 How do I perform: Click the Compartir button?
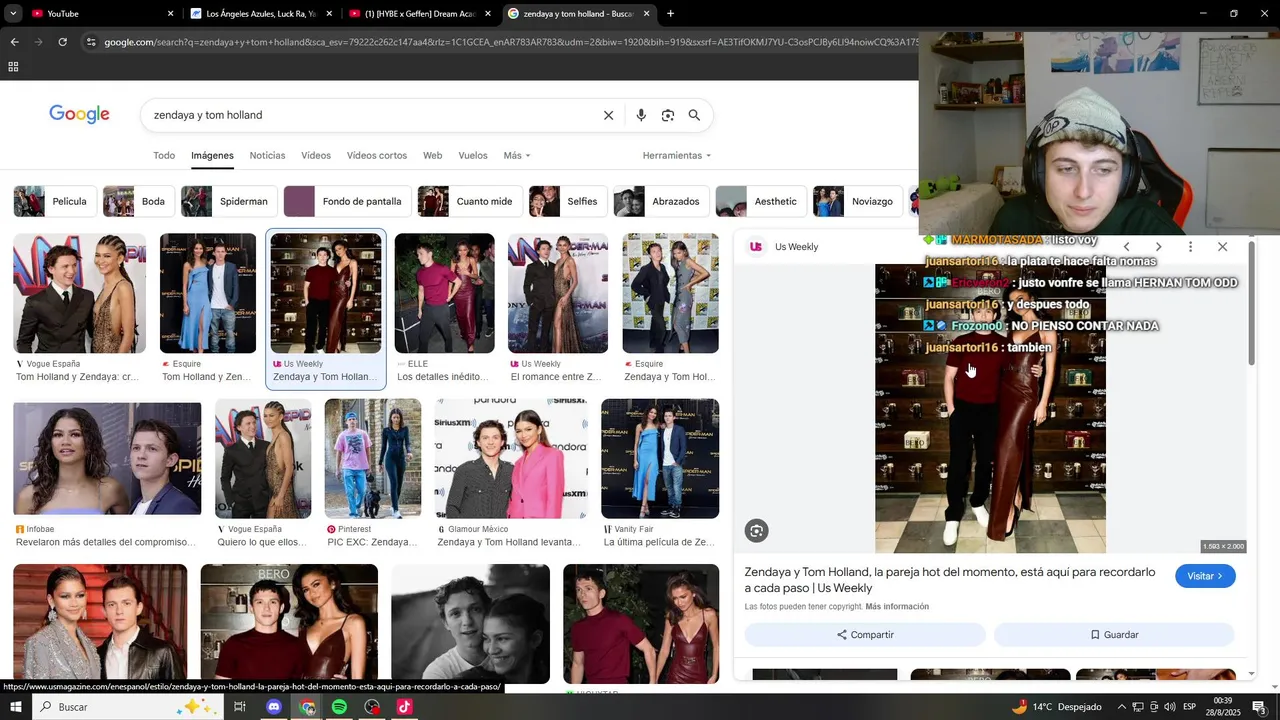(x=865, y=635)
